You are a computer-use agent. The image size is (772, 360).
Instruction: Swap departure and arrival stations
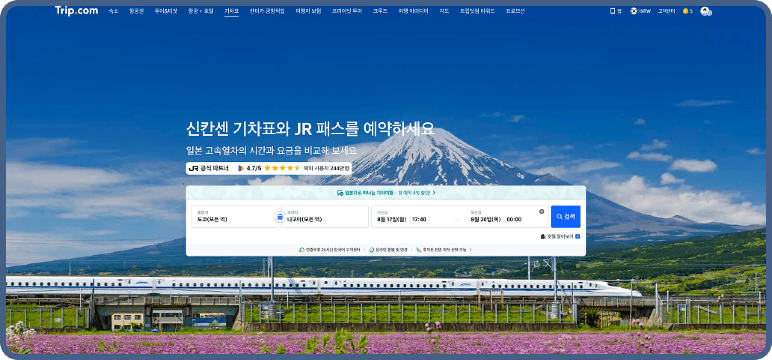pos(280,217)
